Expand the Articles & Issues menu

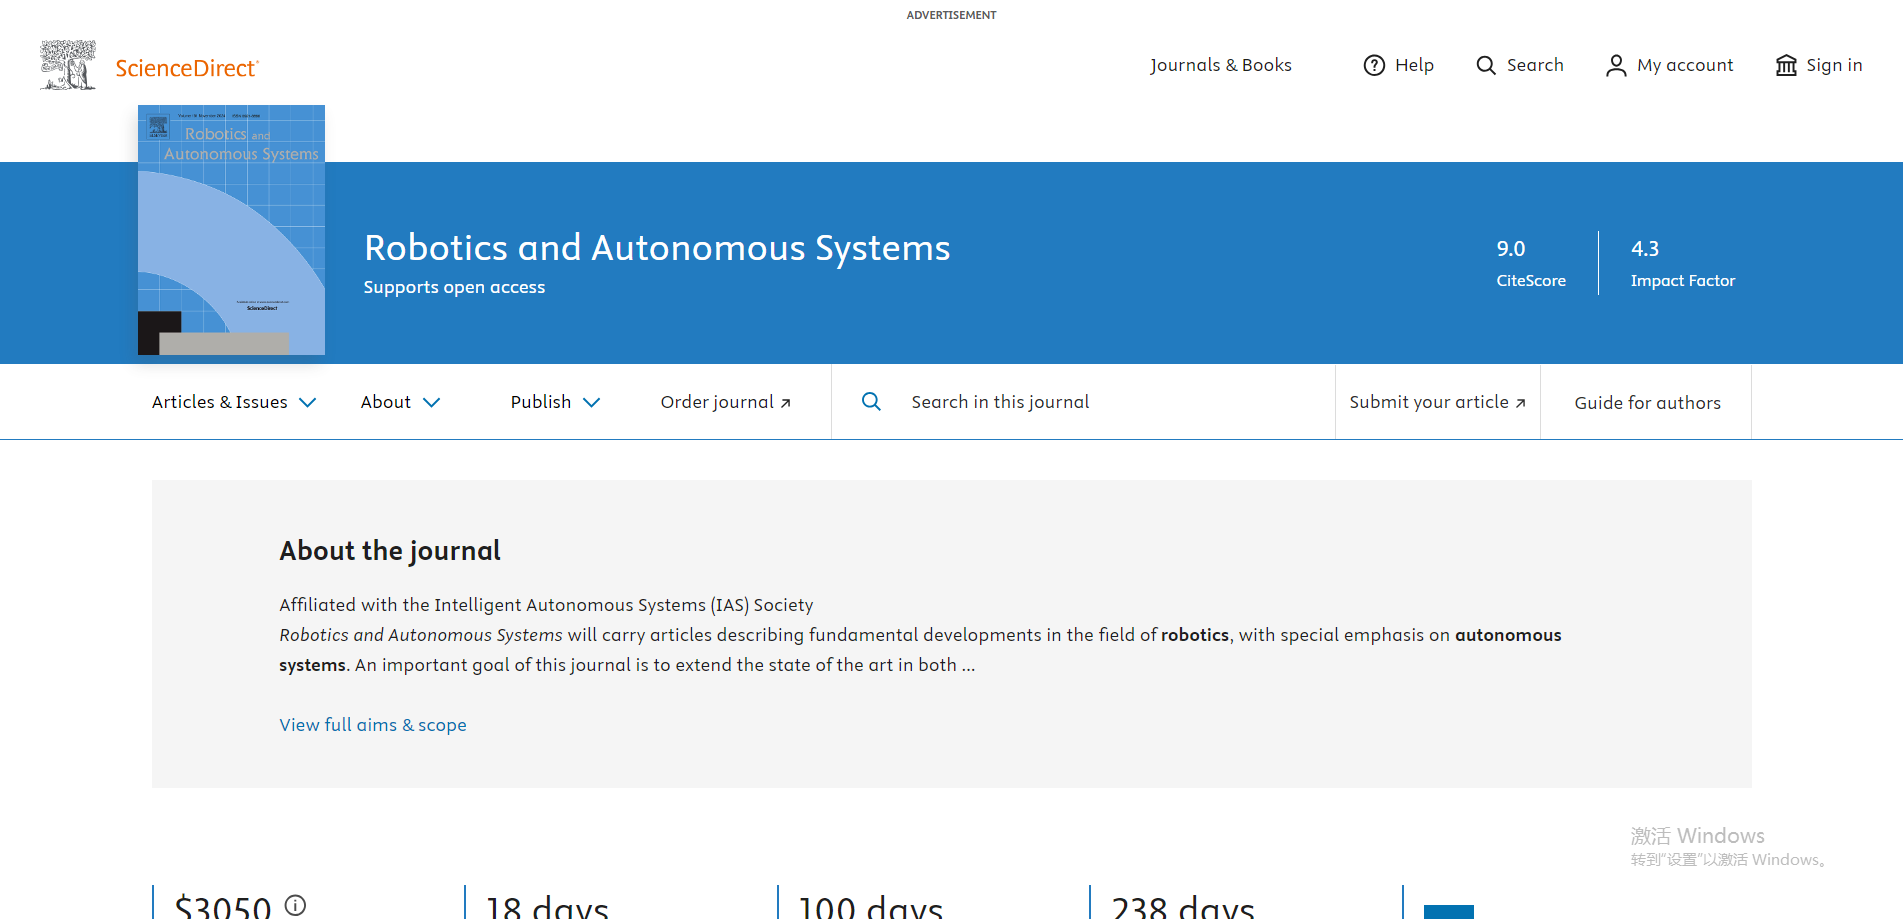click(x=234, y=402)
